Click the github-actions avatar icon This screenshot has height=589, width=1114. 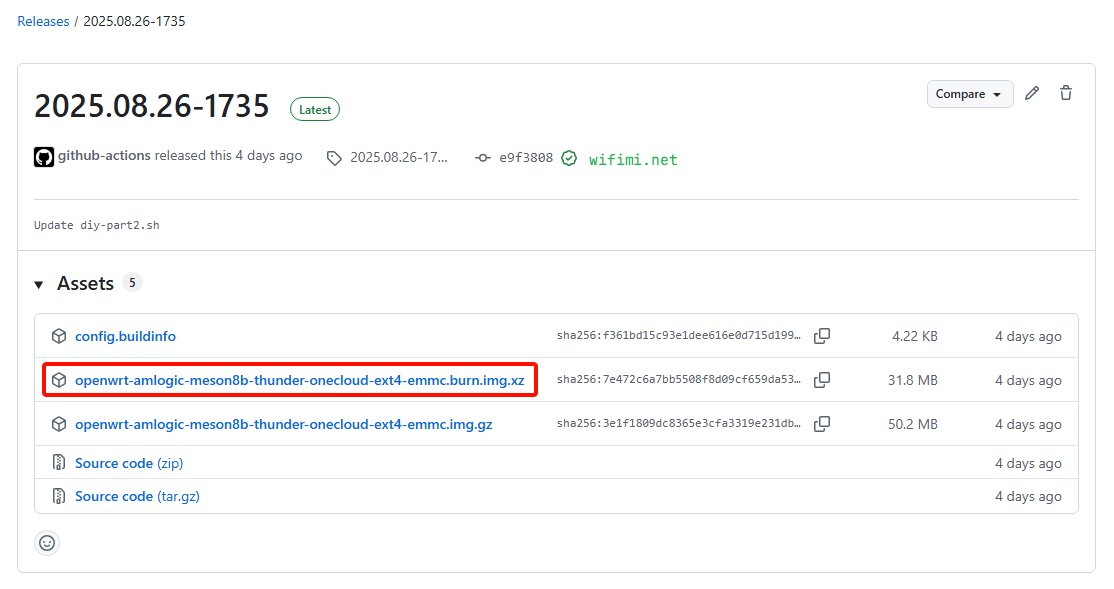tap(44, 157)
